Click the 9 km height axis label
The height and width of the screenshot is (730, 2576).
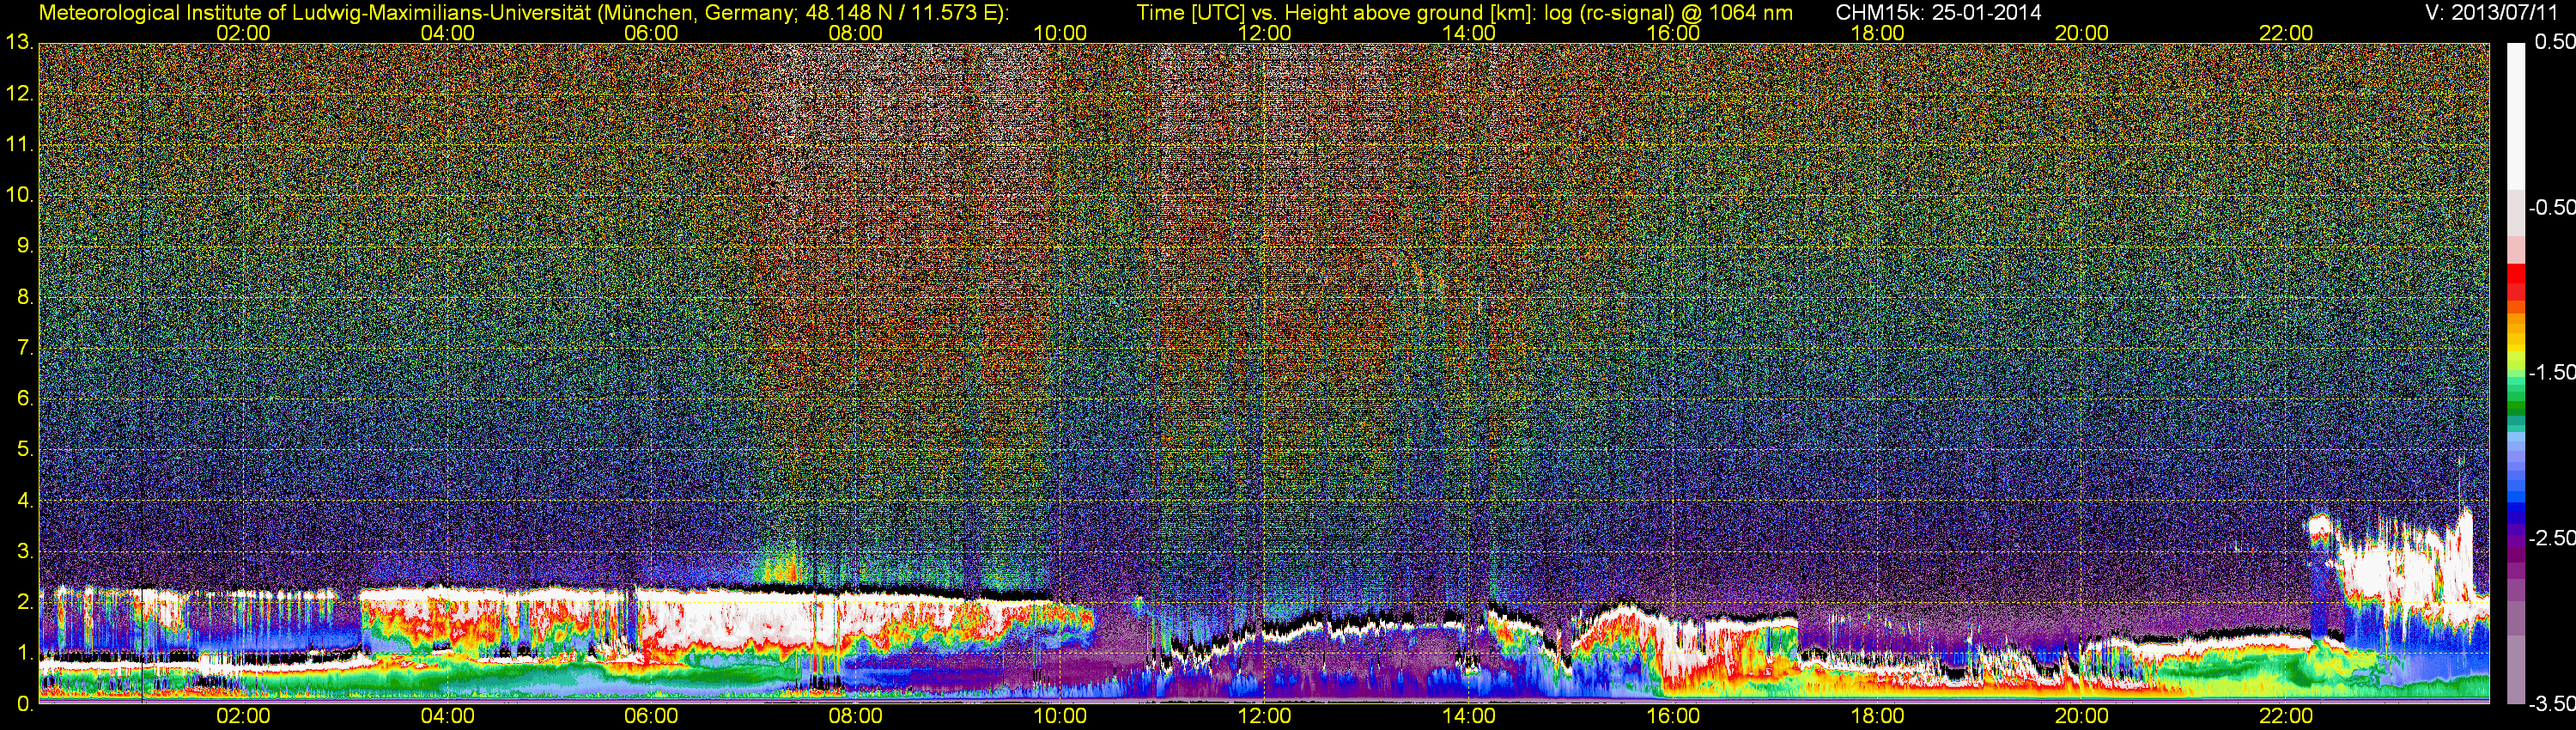click(25, 246)
